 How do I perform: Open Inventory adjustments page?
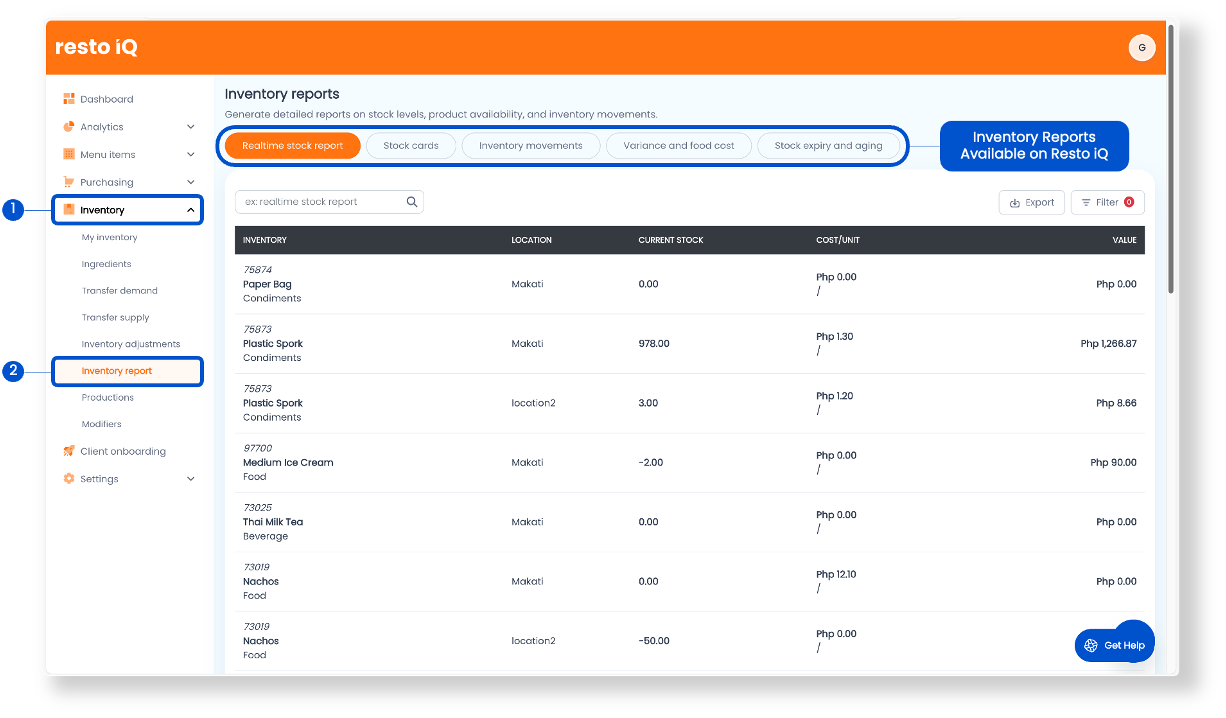(x=131, y=344)
